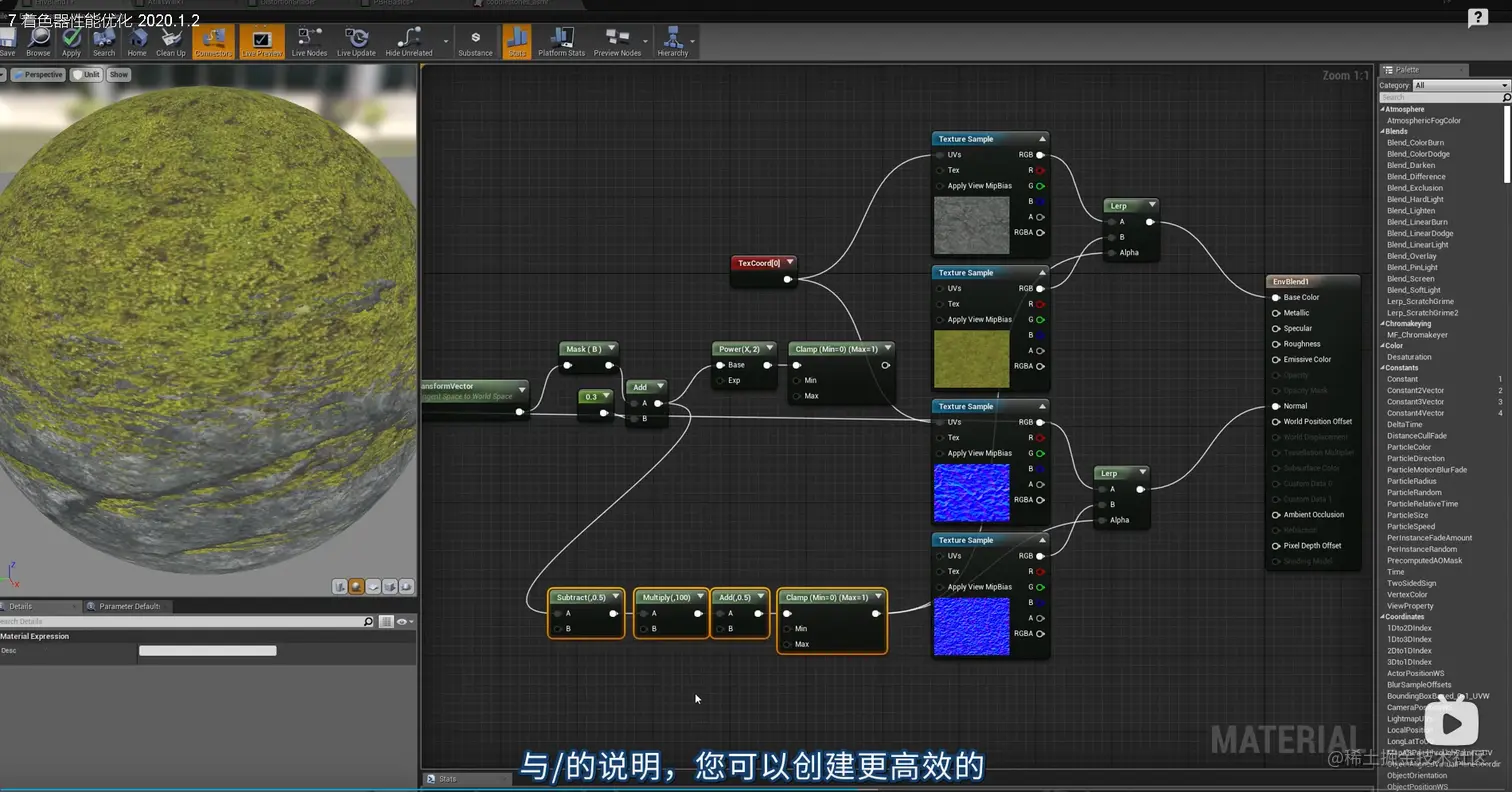The image size is (1512, 792).
Task: Select the sphere preview mesh button
Action: point(356,587)
